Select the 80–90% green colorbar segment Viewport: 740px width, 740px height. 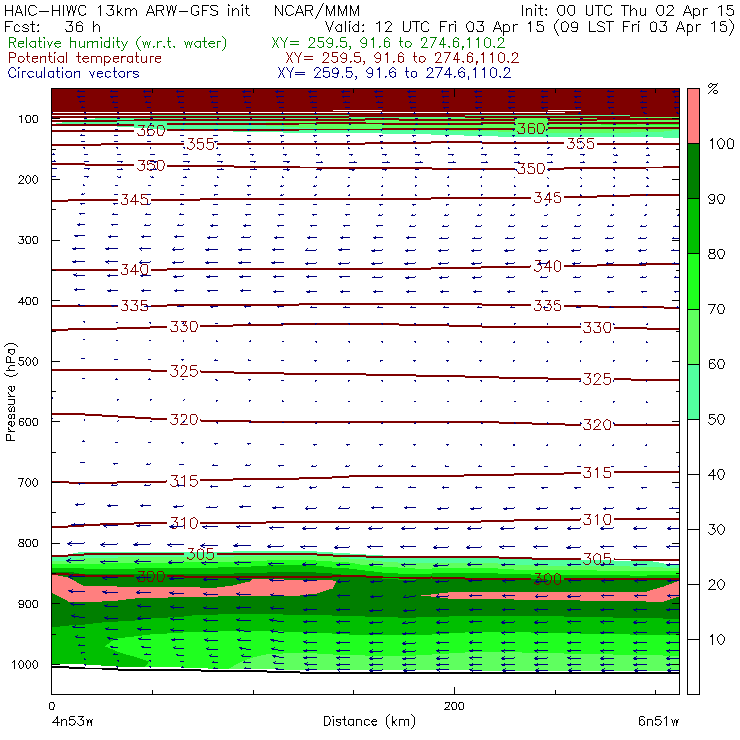click(x=693, y=226)
